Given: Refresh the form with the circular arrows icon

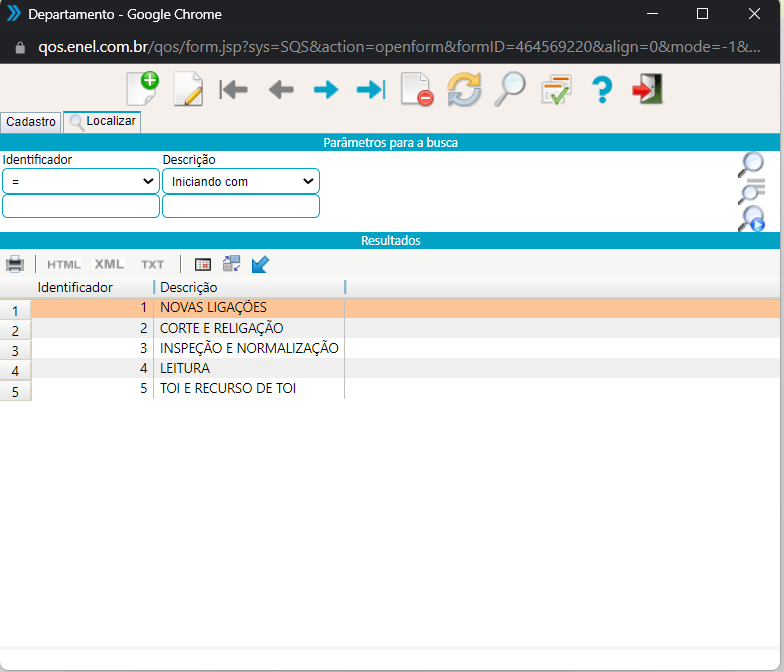Looking at the screenshot, I should 464,90.
